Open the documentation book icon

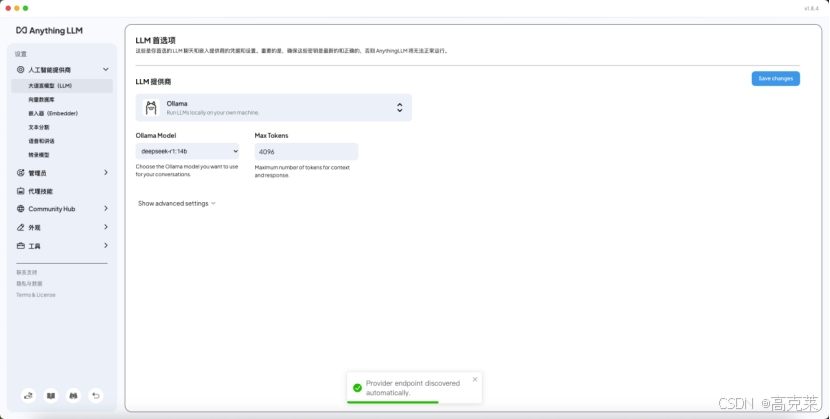click(x=51, y=395)
